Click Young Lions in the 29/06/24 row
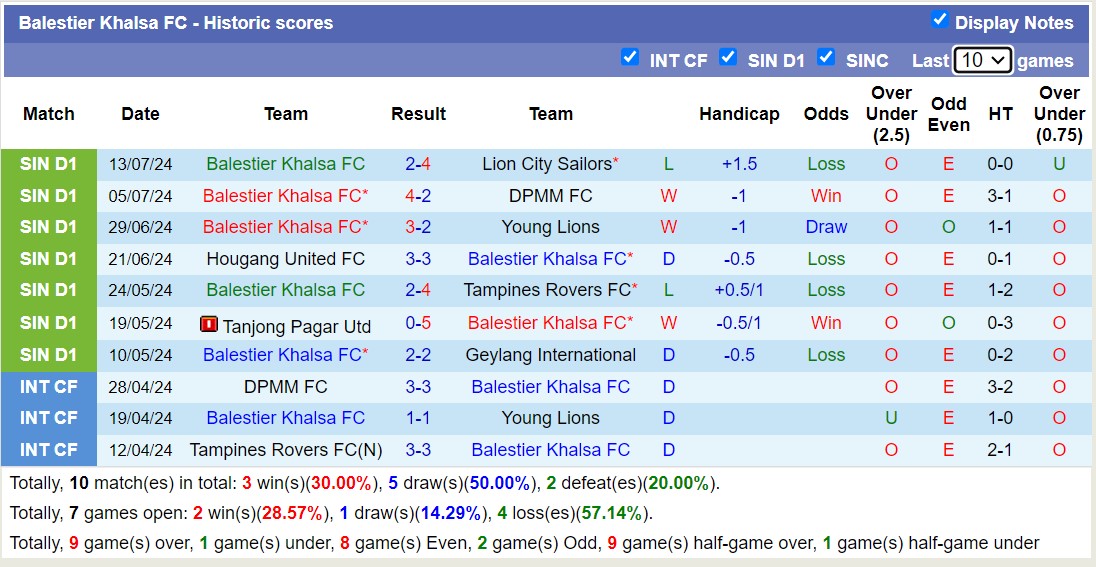The height and width of the screenshot is (567, 1096). click(550, 227)
